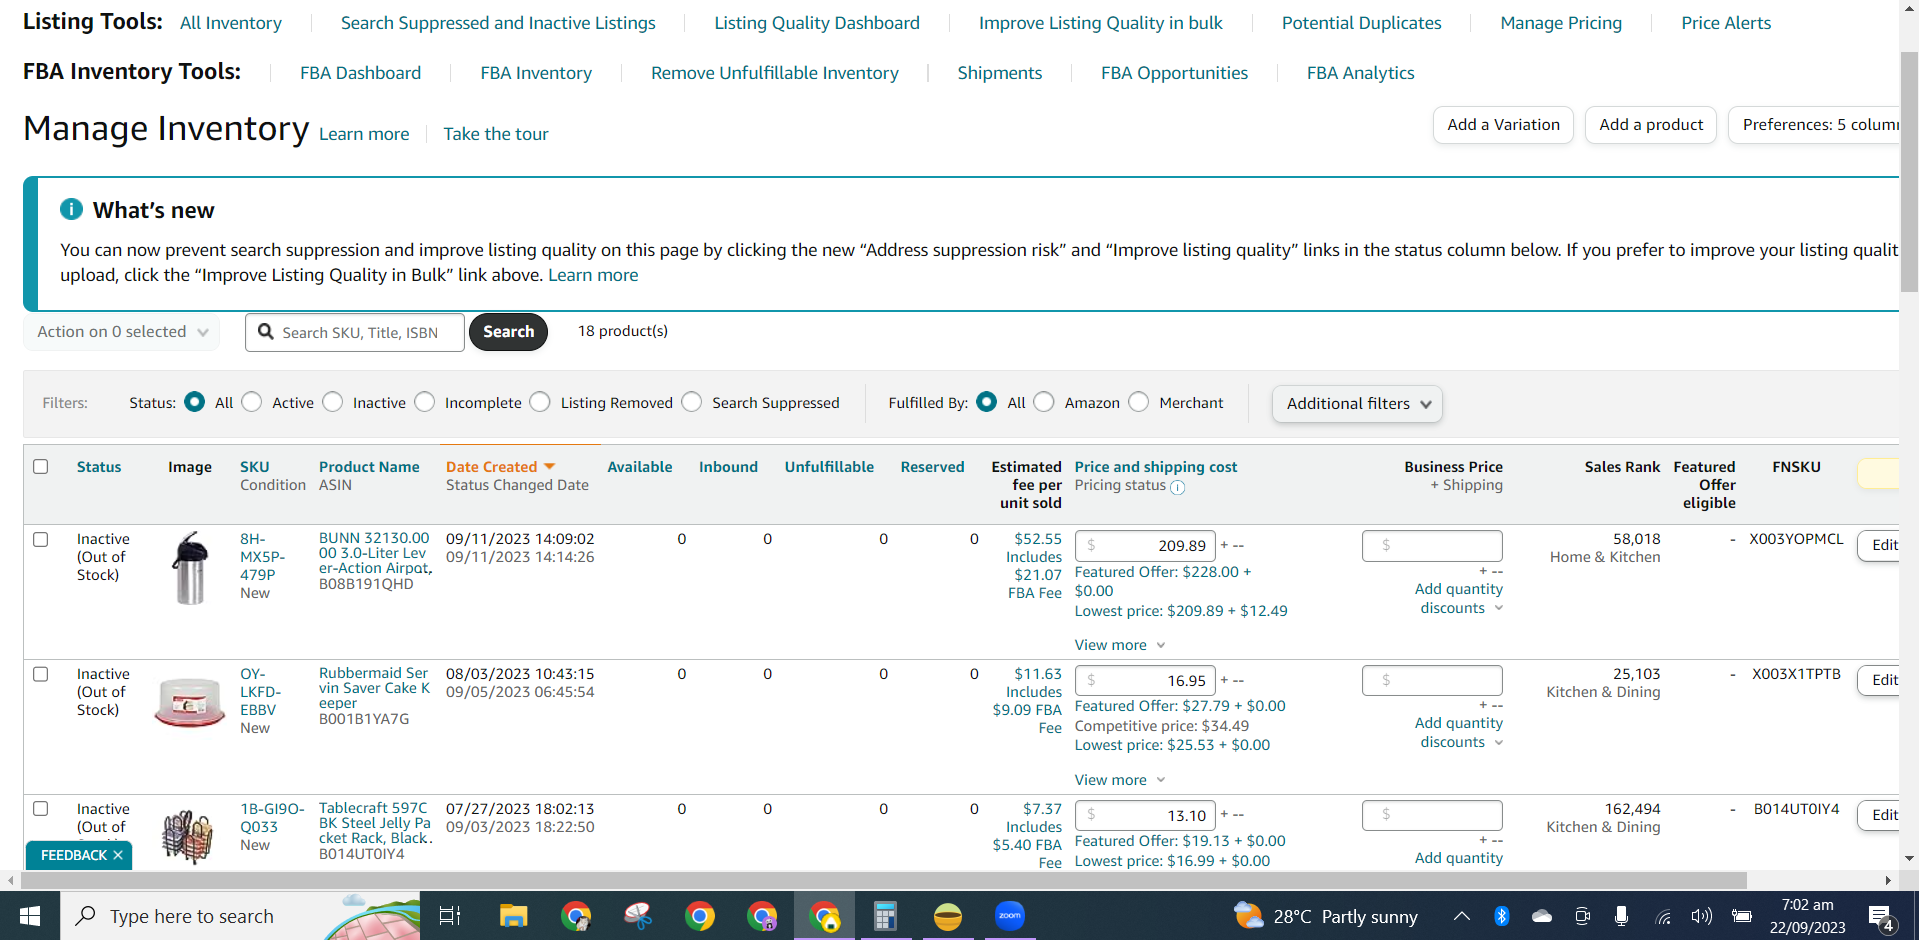Open the Wi-Fi network tray icon
Screen dimensions: 1919x940
1663,916
